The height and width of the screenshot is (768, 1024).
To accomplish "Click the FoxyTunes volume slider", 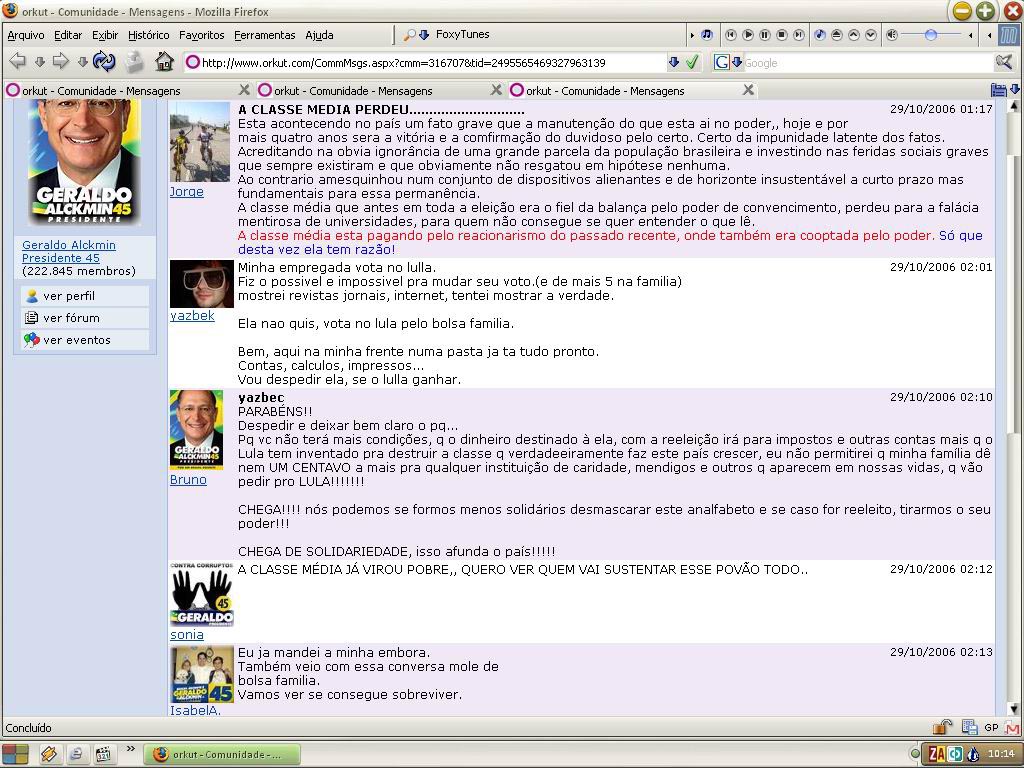I will pos(933,35).
